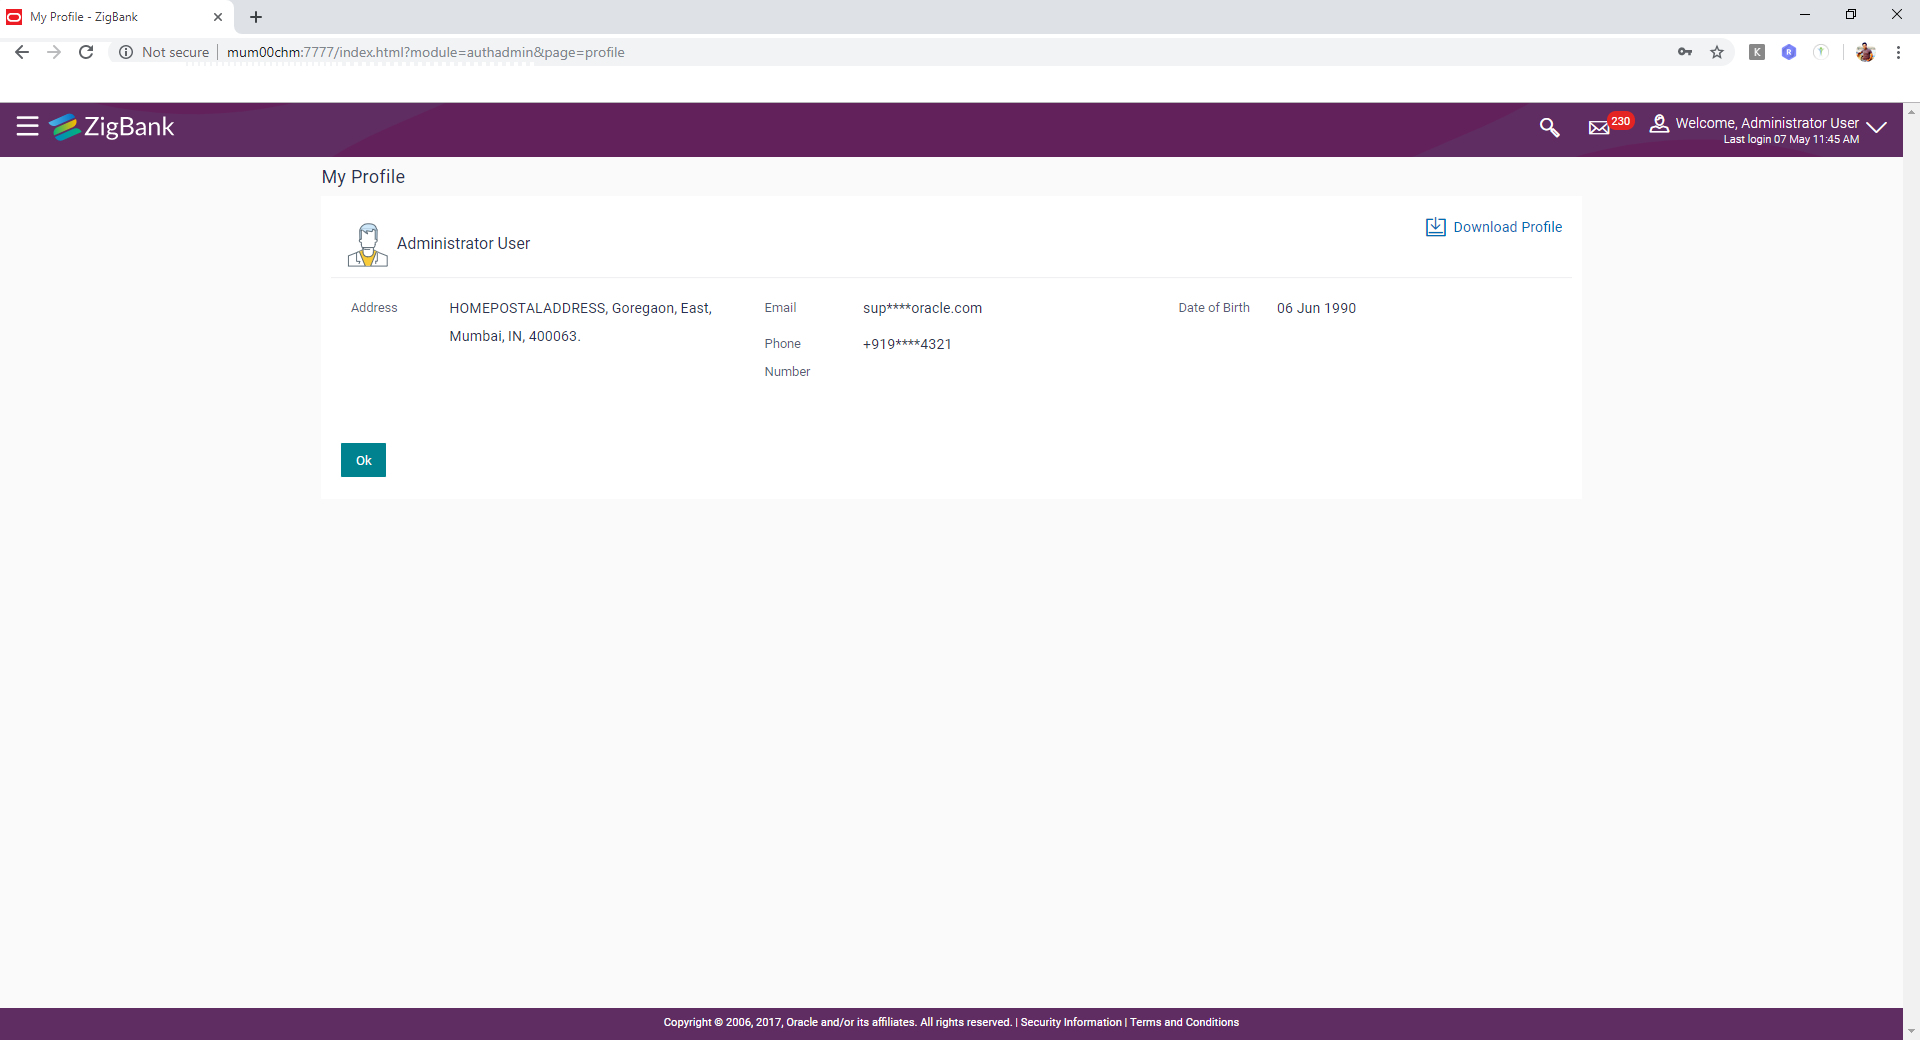Open a new browser tab
This screenshot has height=1040, width=1920.
pos(255,17)
